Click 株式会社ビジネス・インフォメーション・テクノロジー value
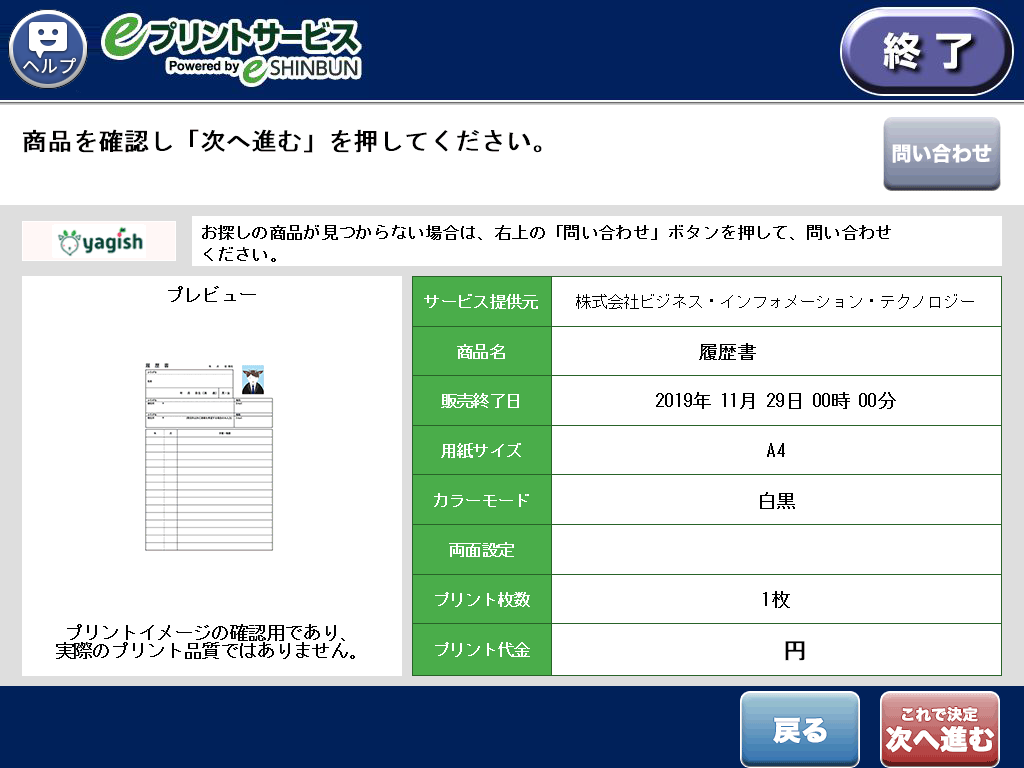Viewport: 1024px width, 768px height. point(775,302)
